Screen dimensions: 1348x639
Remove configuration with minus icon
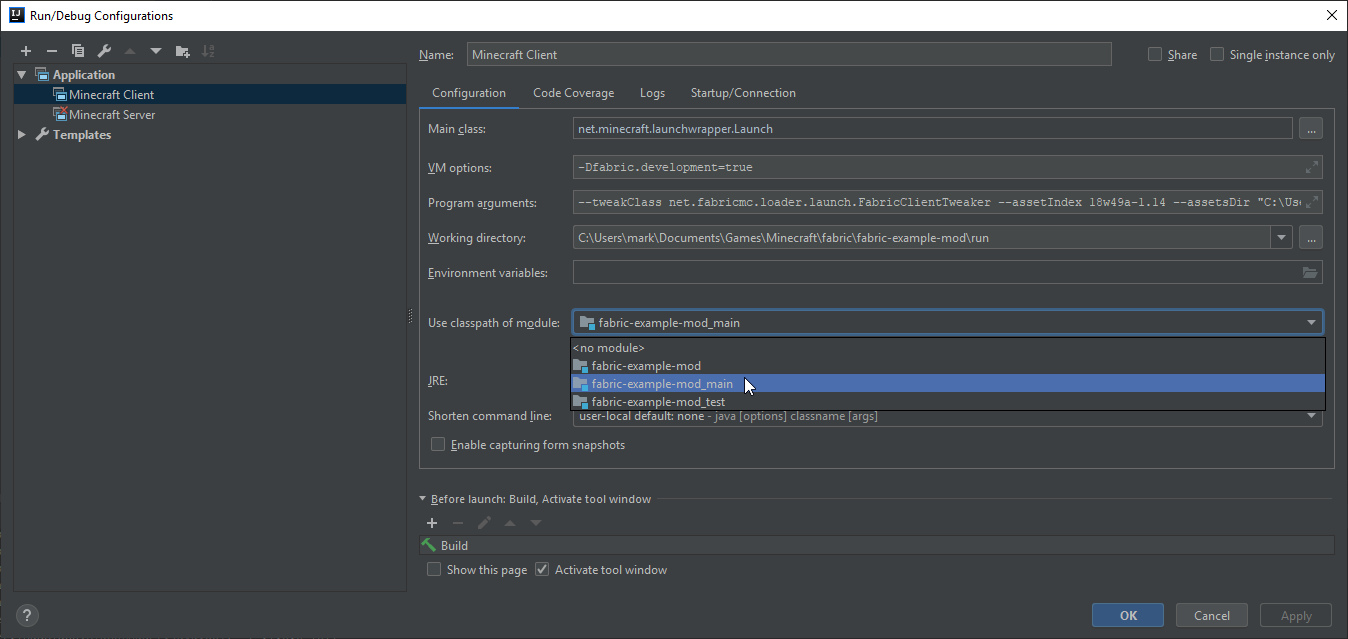(x=52, y=51)
